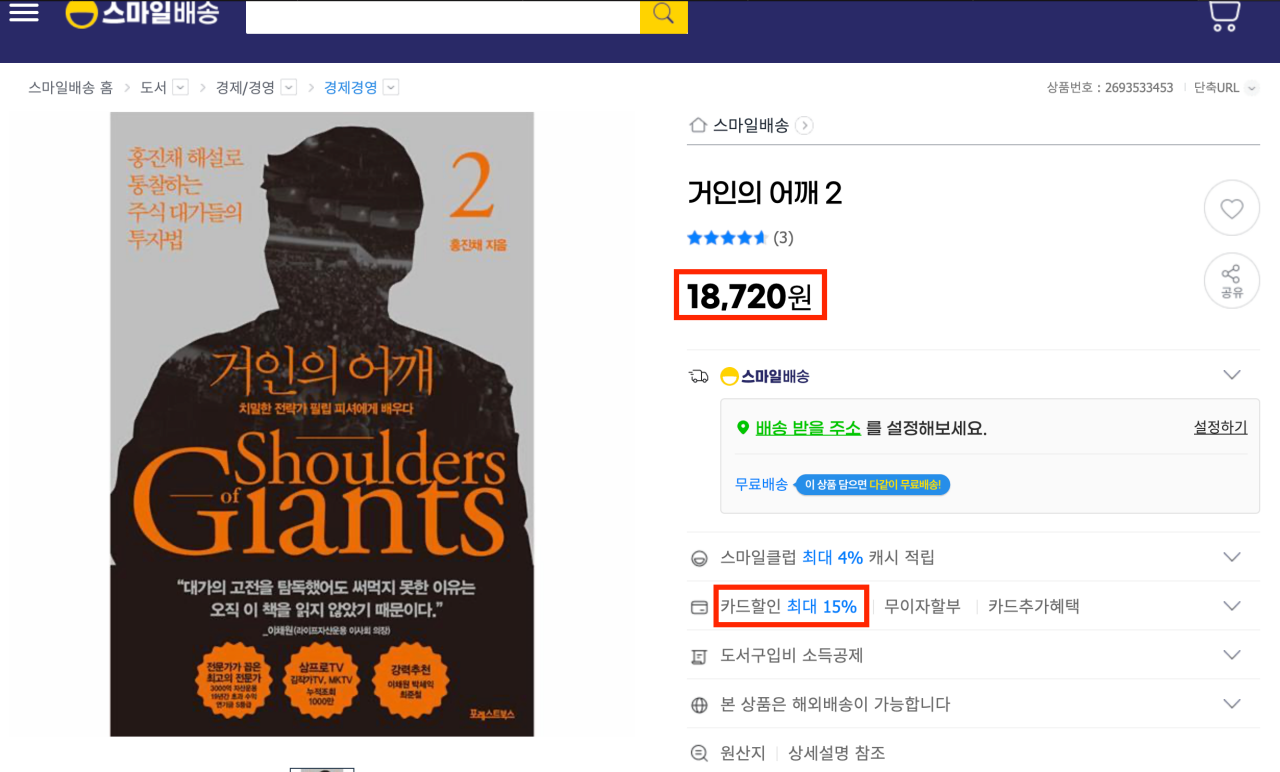Screen dimensions: 1280x772
Task: Click the 상세설명 참조 text
Action: (837, 753)
